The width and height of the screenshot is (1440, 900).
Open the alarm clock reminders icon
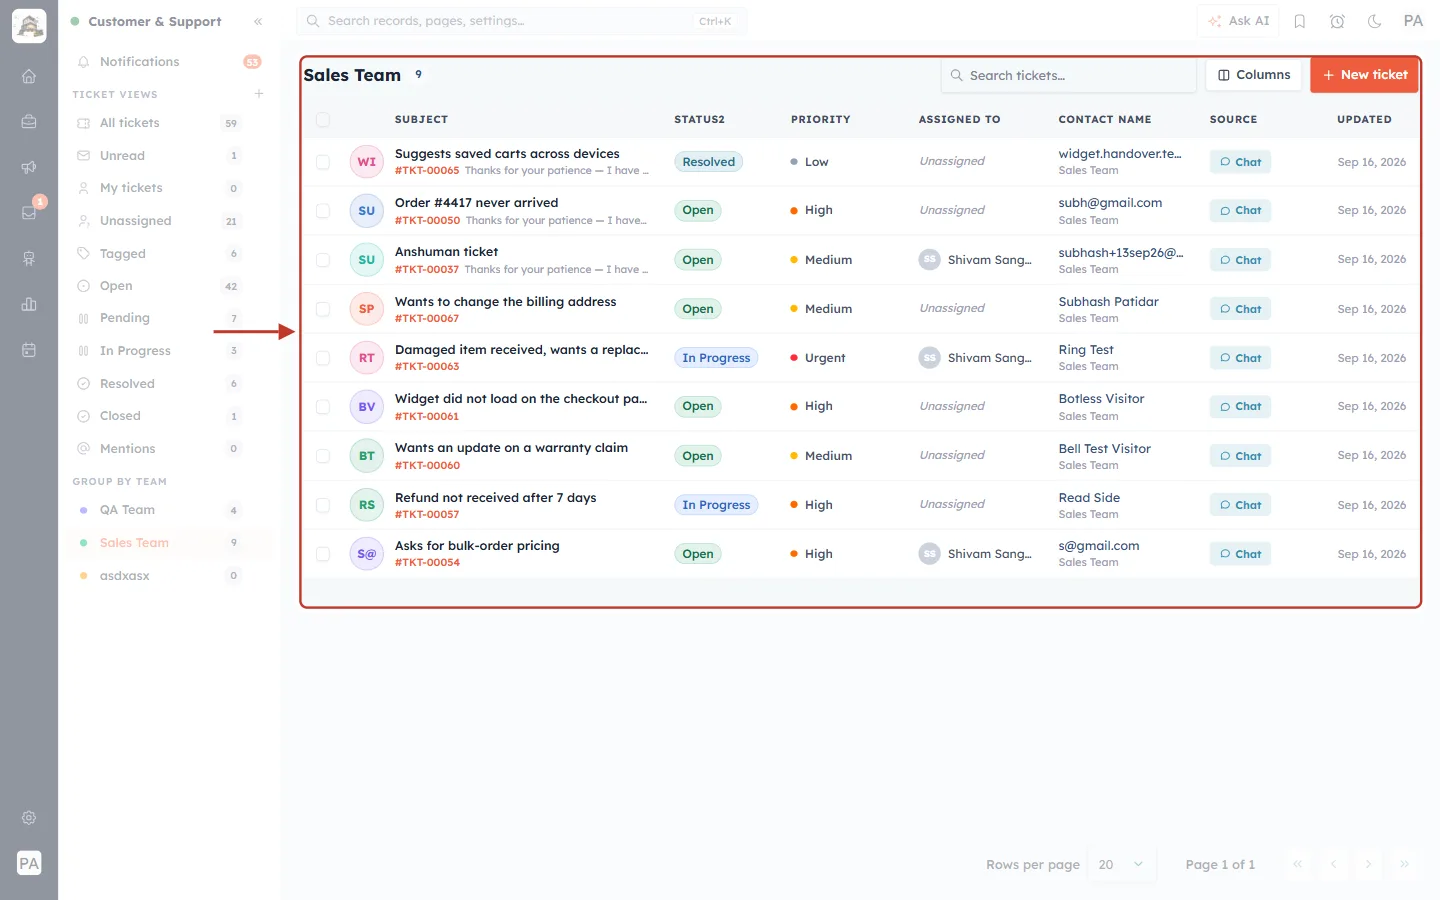(x=1337, y=21)
